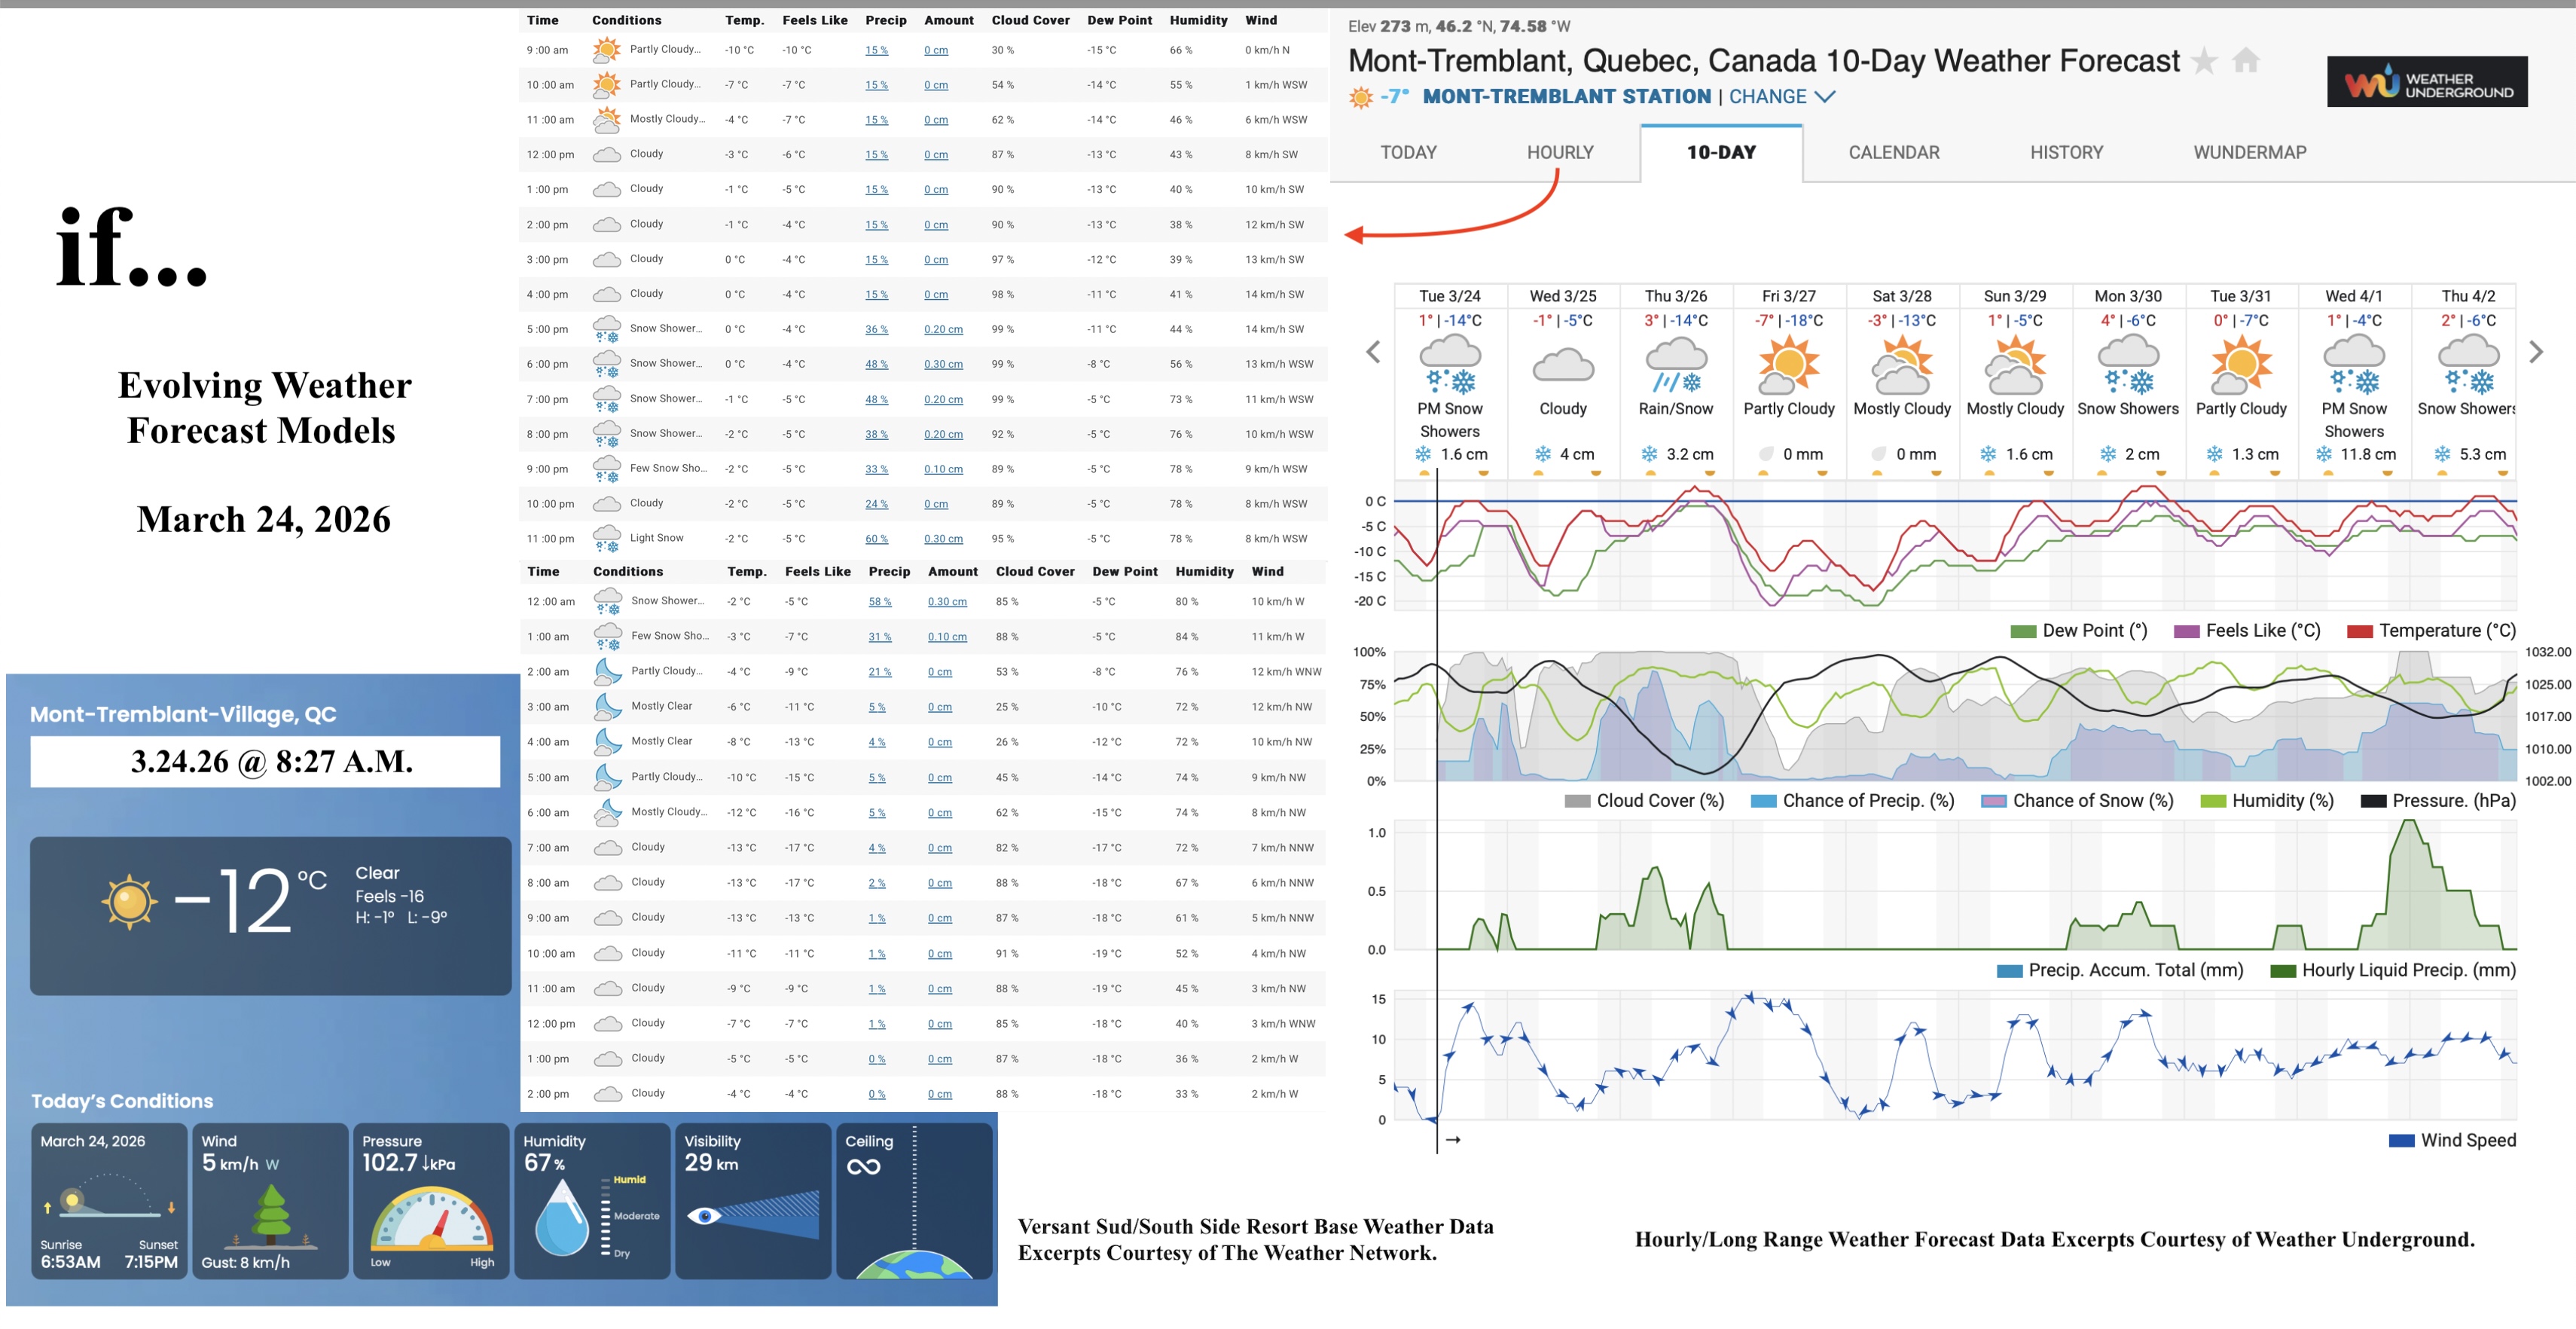Click the sun icon beside the -7° reading
The image size is (2576, 1329).
[1360, 97]
